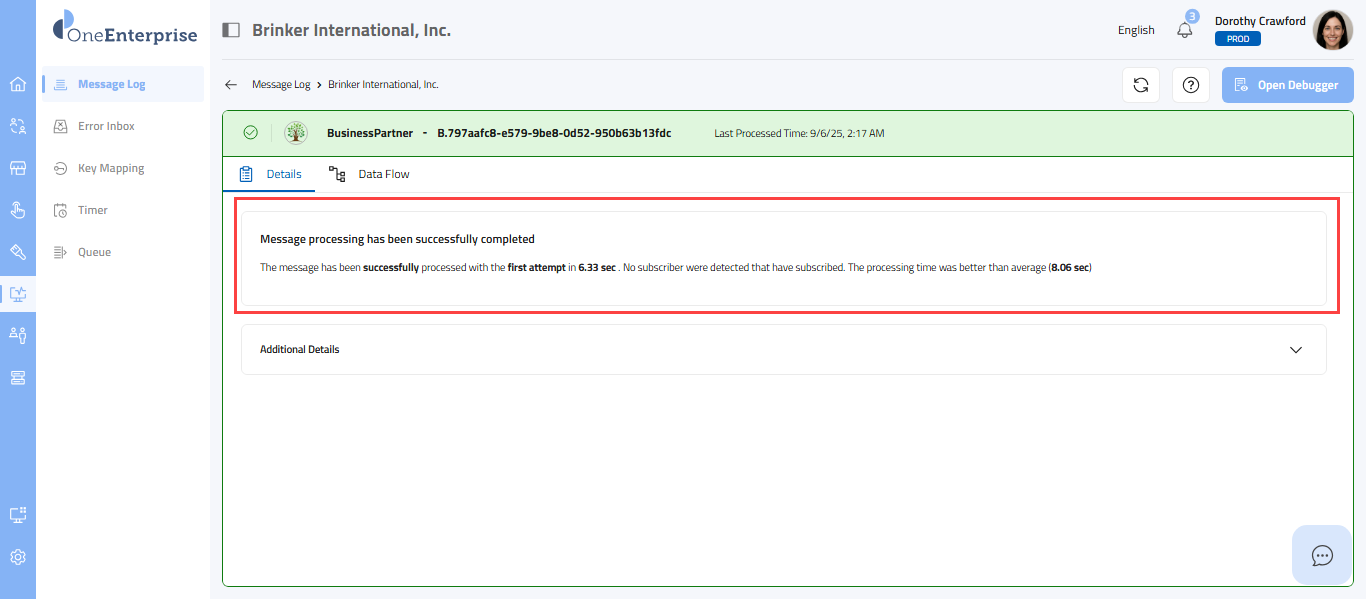The width and height of the screenshot is (1366, 599).
Task: Open the chat bubble widget
Action: (x=1322, y=555)
